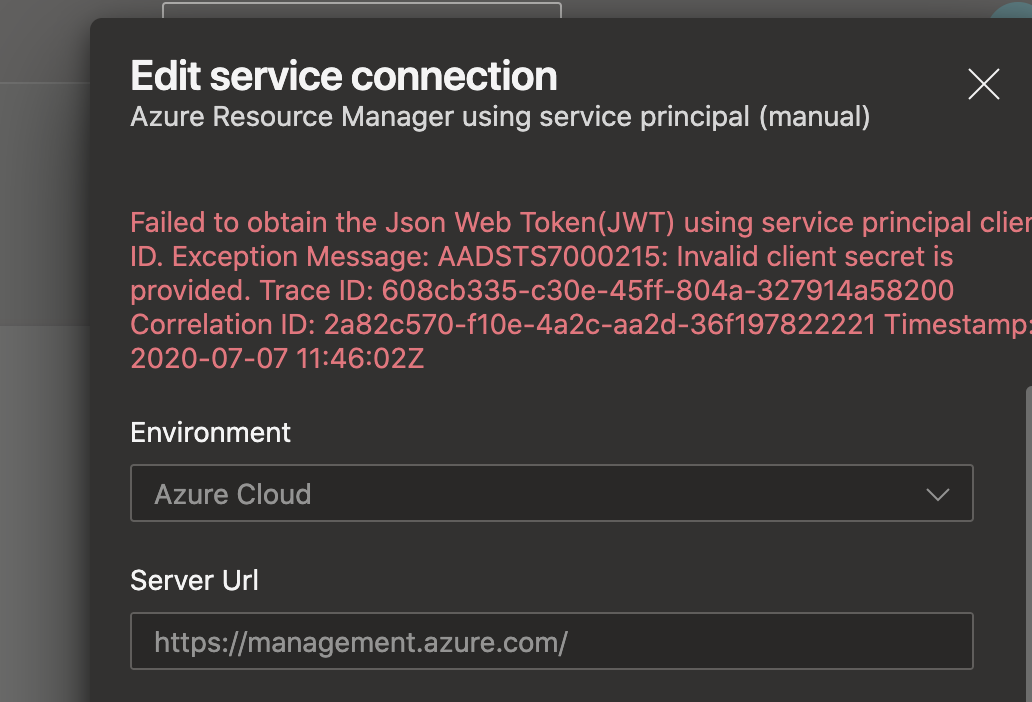Click the search box behind the dialog
This screenshot has height=702, width=1032.
point(360,10)
